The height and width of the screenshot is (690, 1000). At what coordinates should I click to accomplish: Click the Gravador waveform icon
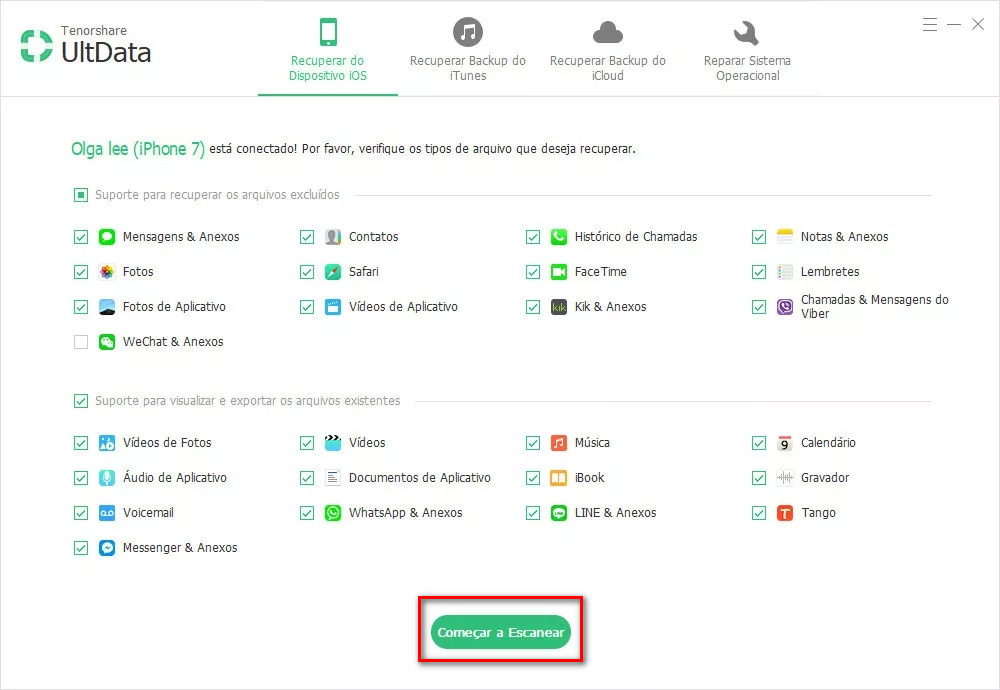click(x=784, y=478)
